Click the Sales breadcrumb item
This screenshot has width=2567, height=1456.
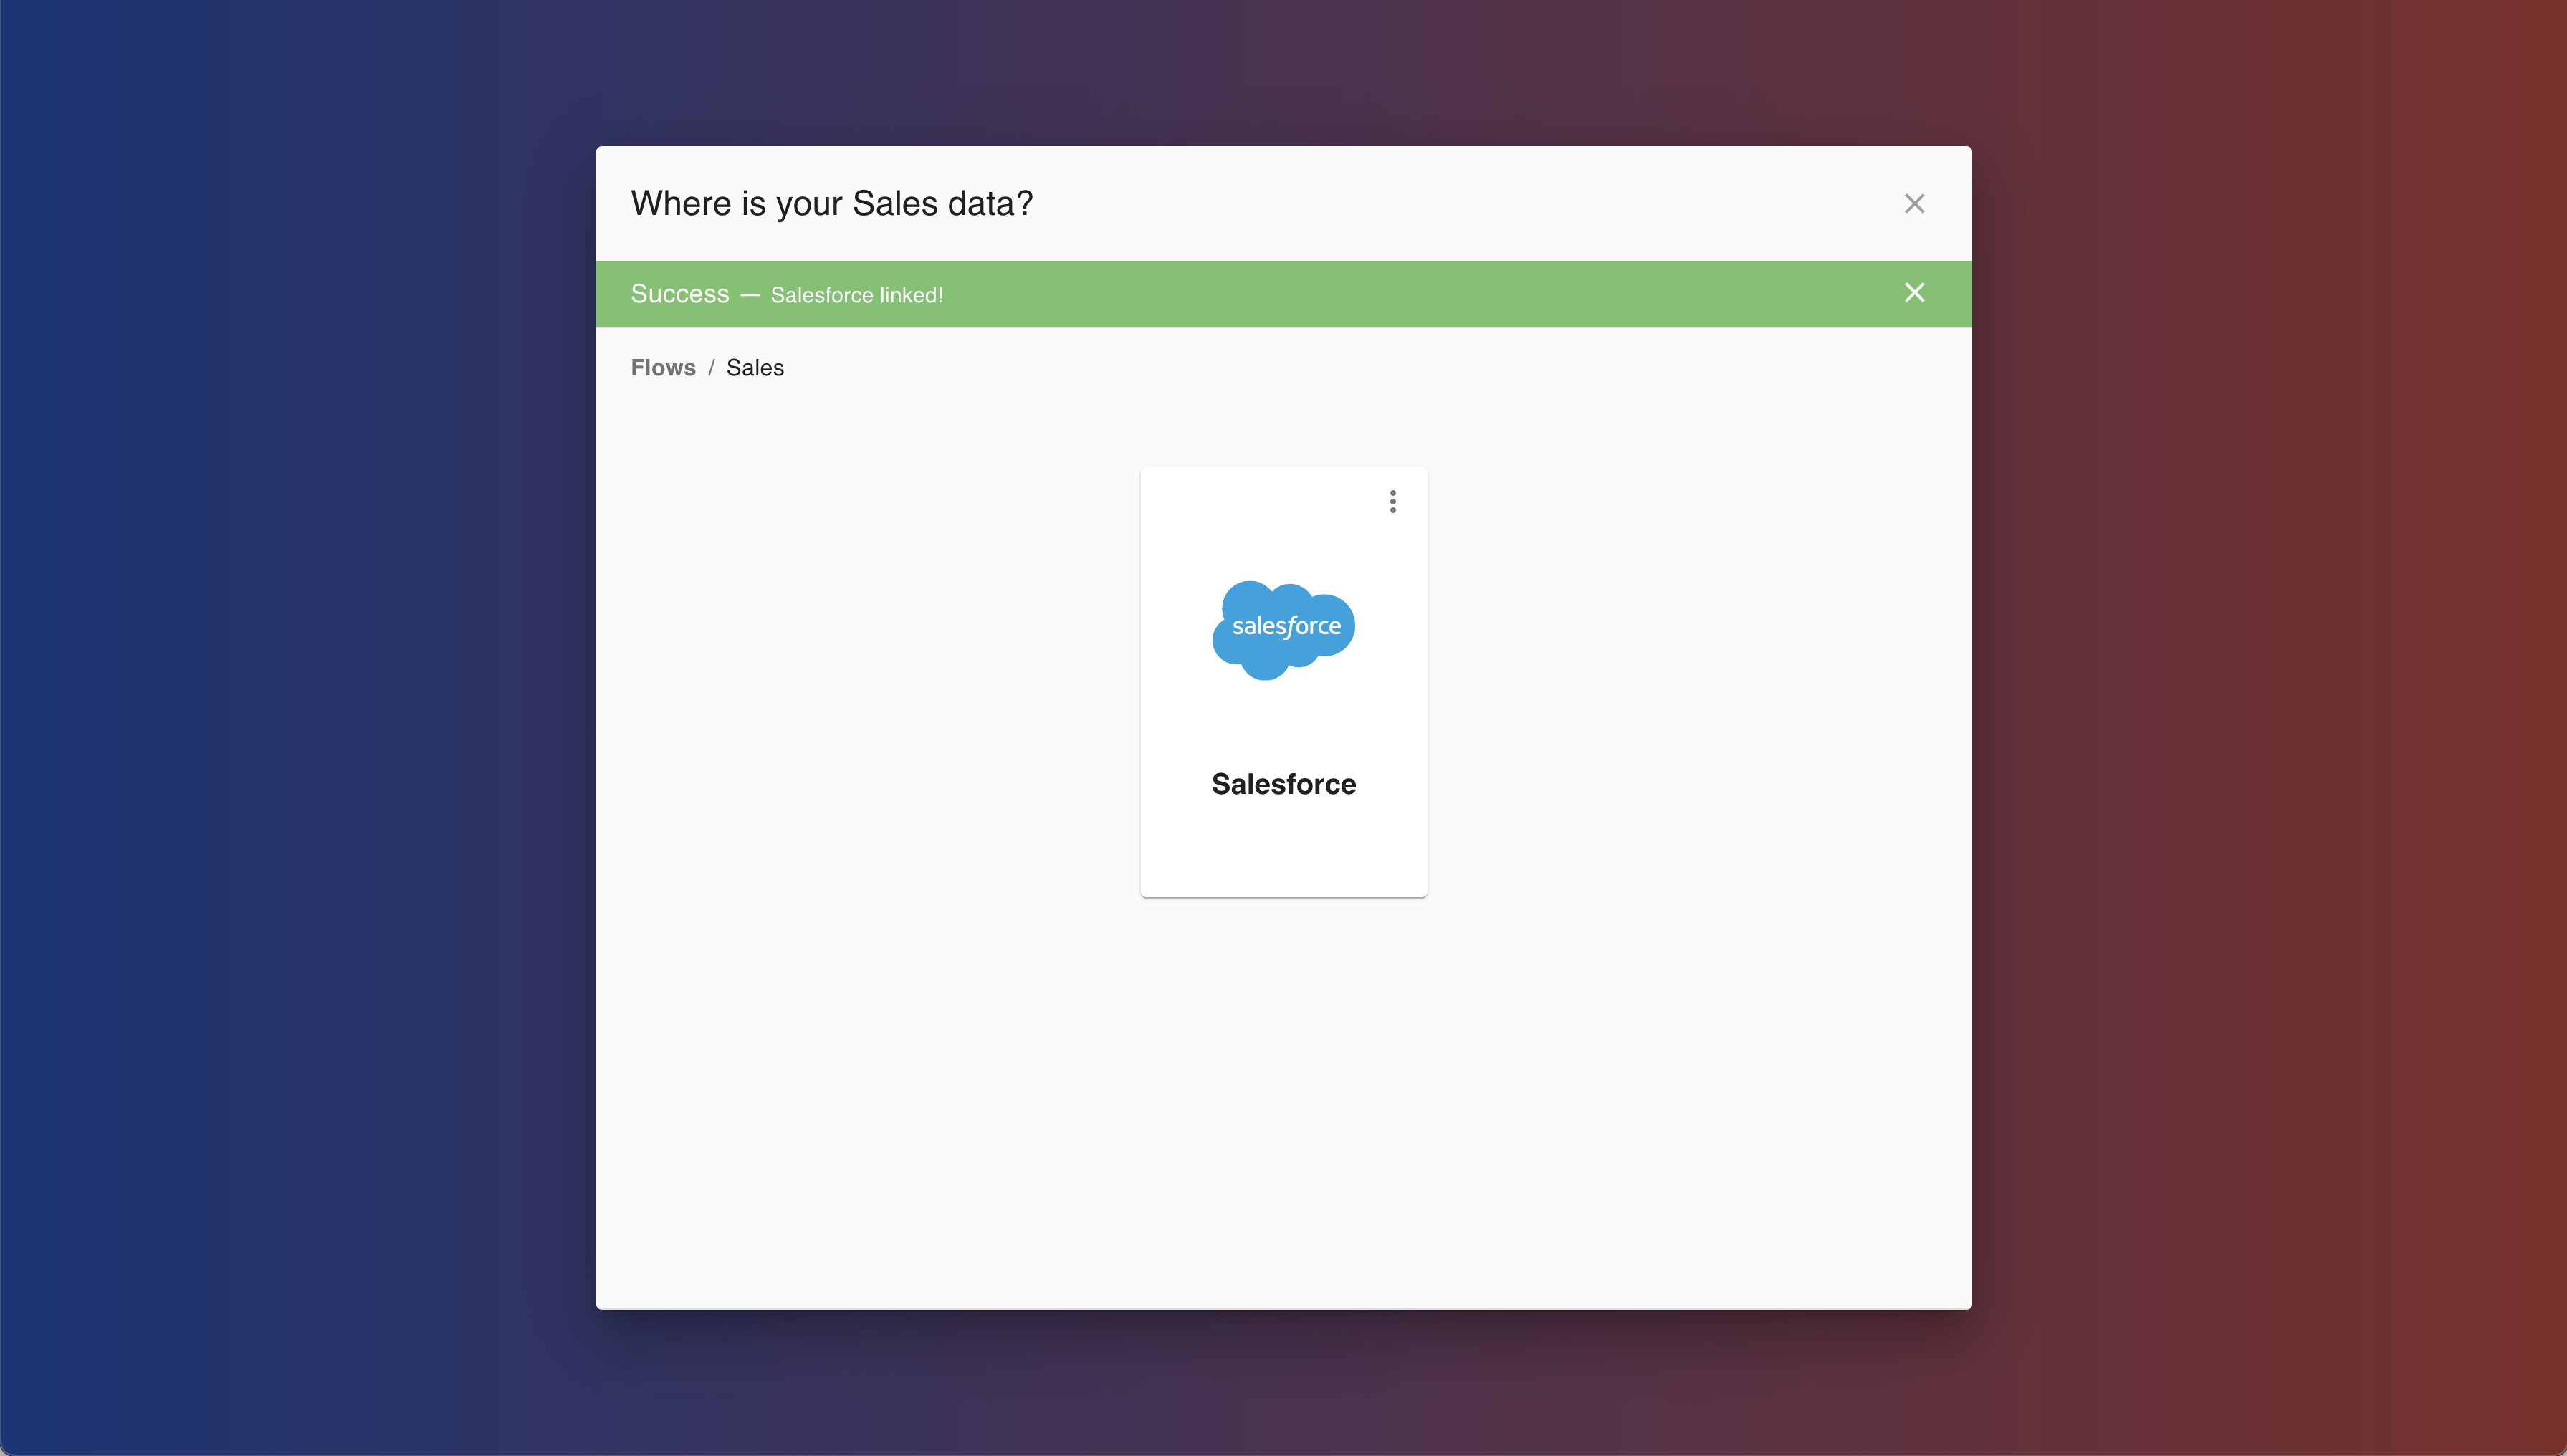(x=755, y=367)
